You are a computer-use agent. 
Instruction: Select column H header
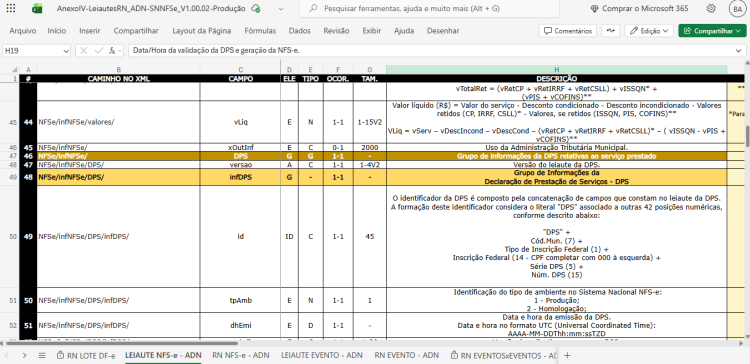[x=556, y=70]
